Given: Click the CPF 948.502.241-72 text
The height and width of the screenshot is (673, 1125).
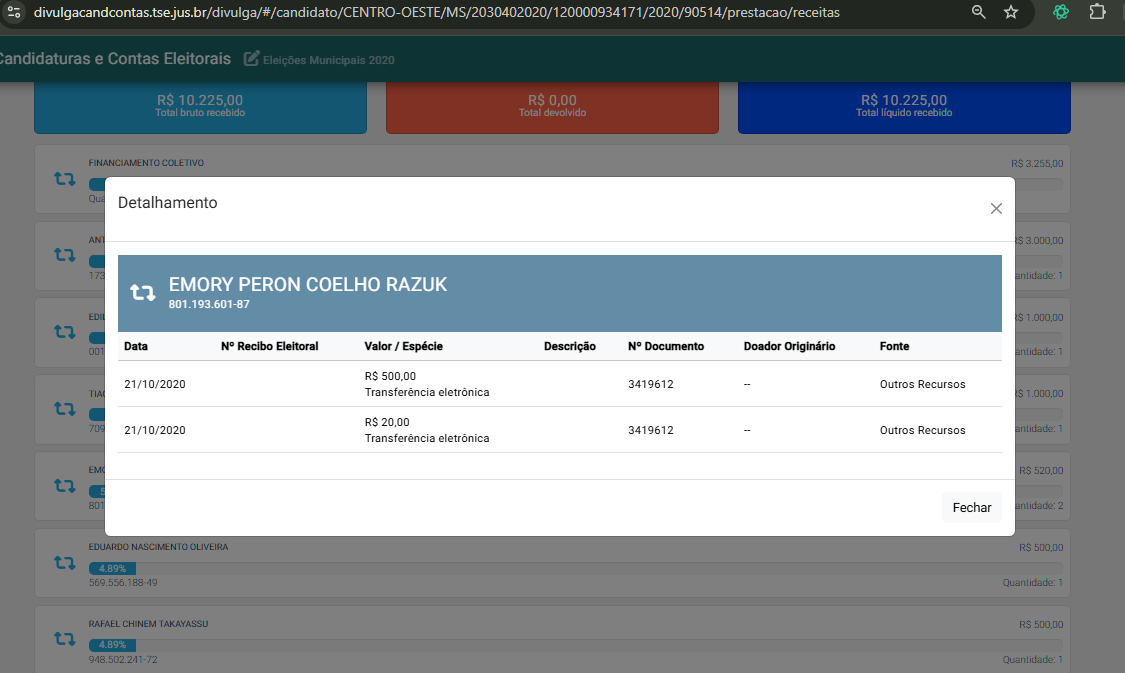Looking at the screenshot, I should point(123,659).
